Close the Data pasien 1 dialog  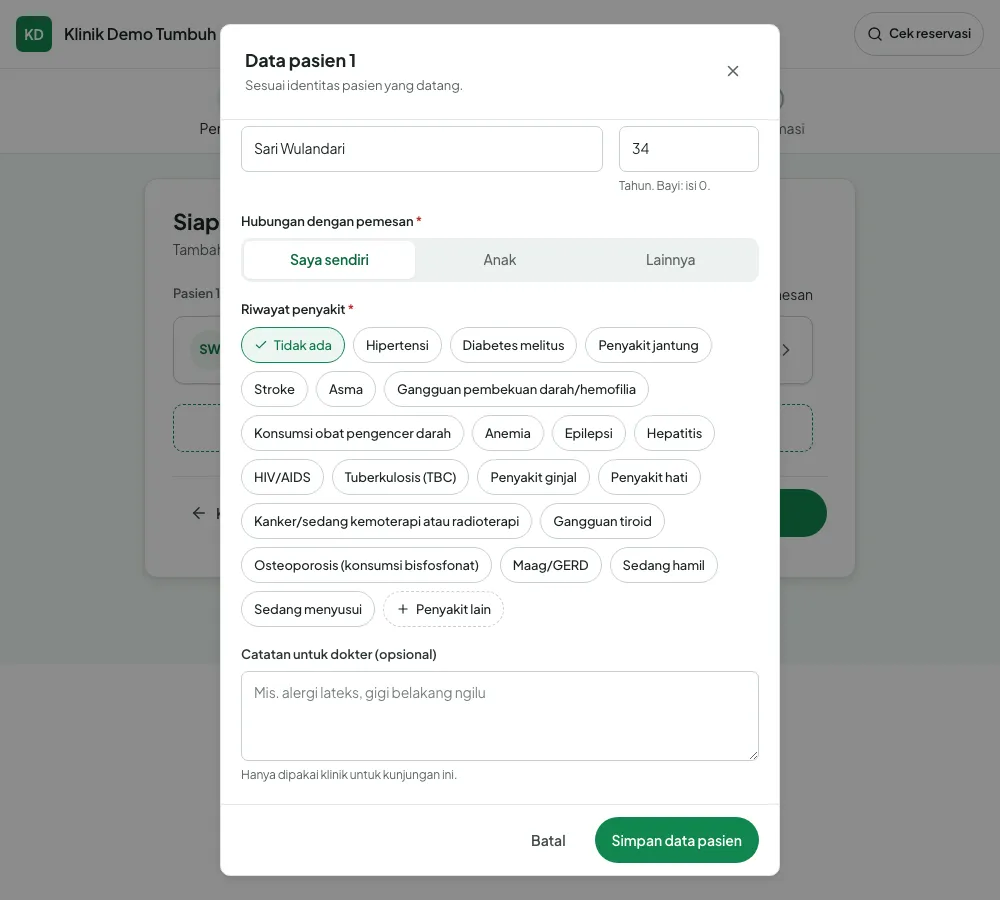733,71
